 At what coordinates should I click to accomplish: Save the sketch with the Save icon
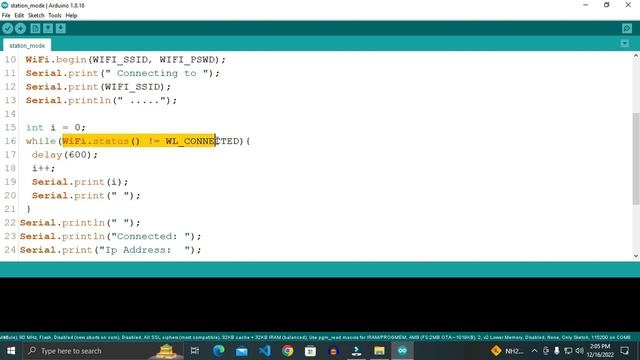tap(60, 29)
